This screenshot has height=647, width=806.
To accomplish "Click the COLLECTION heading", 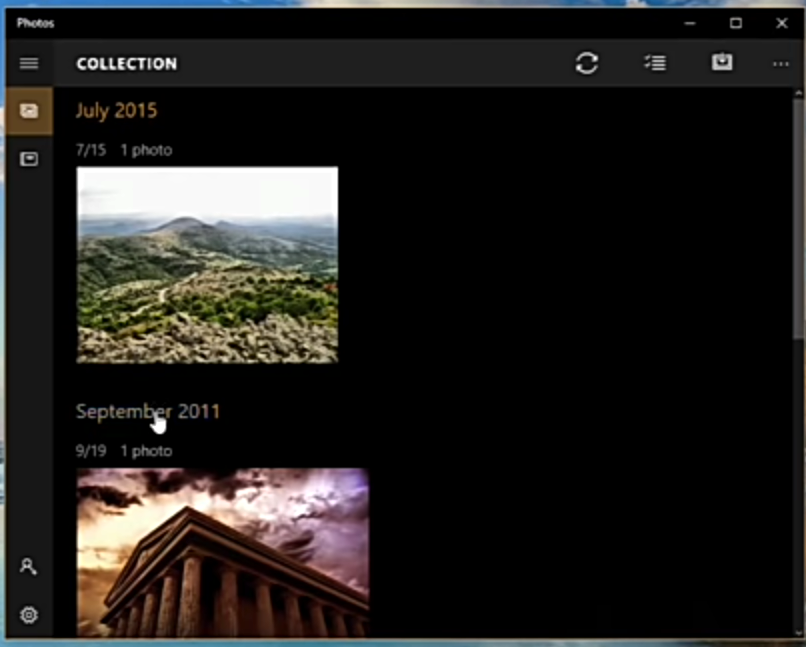I will pyautogui.click(x=126, y=64).
